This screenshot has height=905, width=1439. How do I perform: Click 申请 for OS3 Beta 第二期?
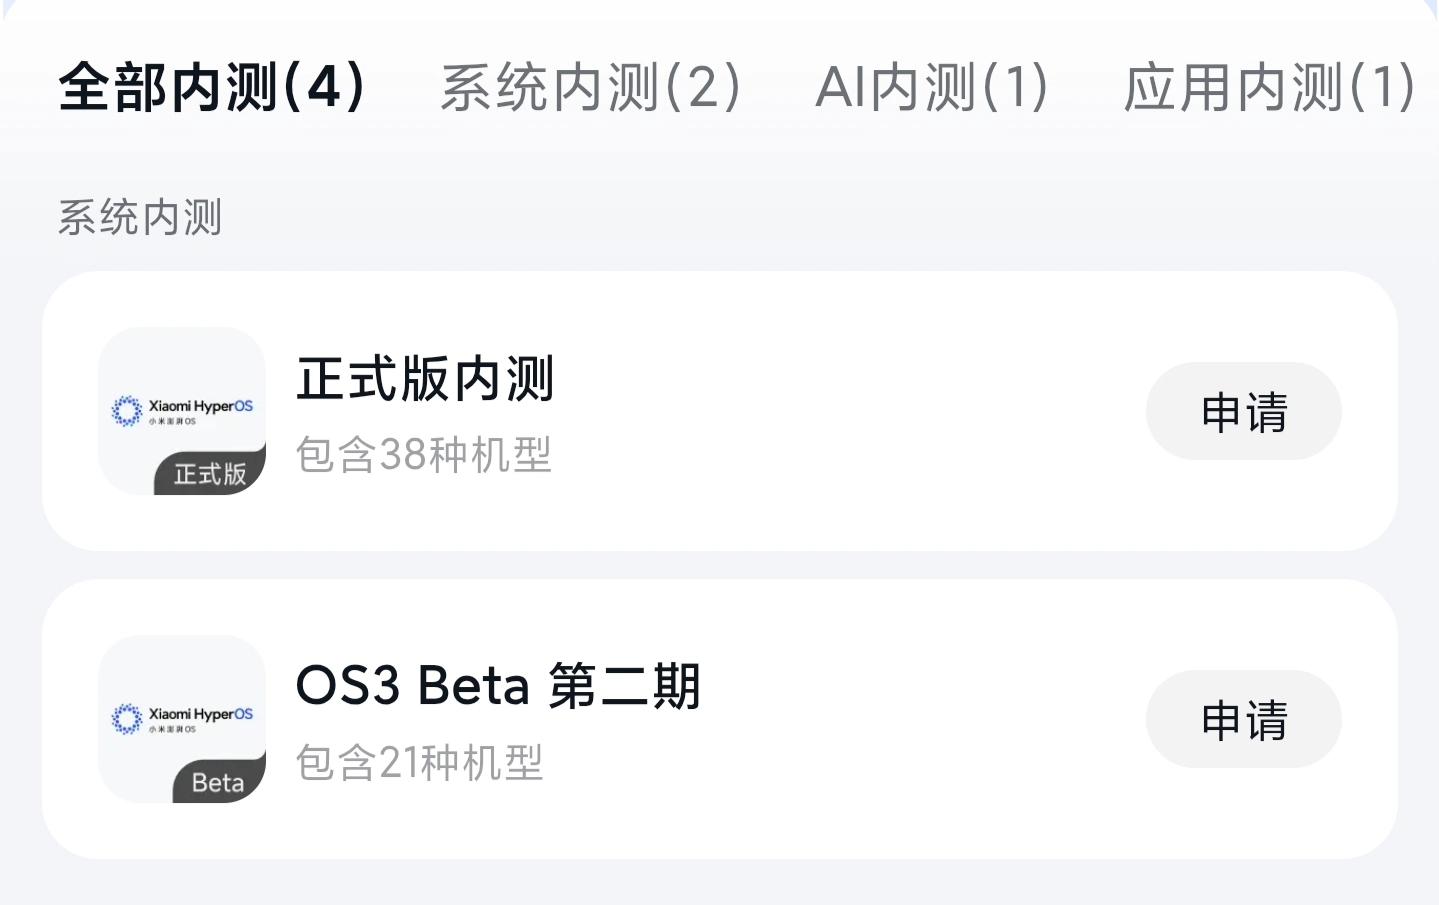(x=1243, y=719)
